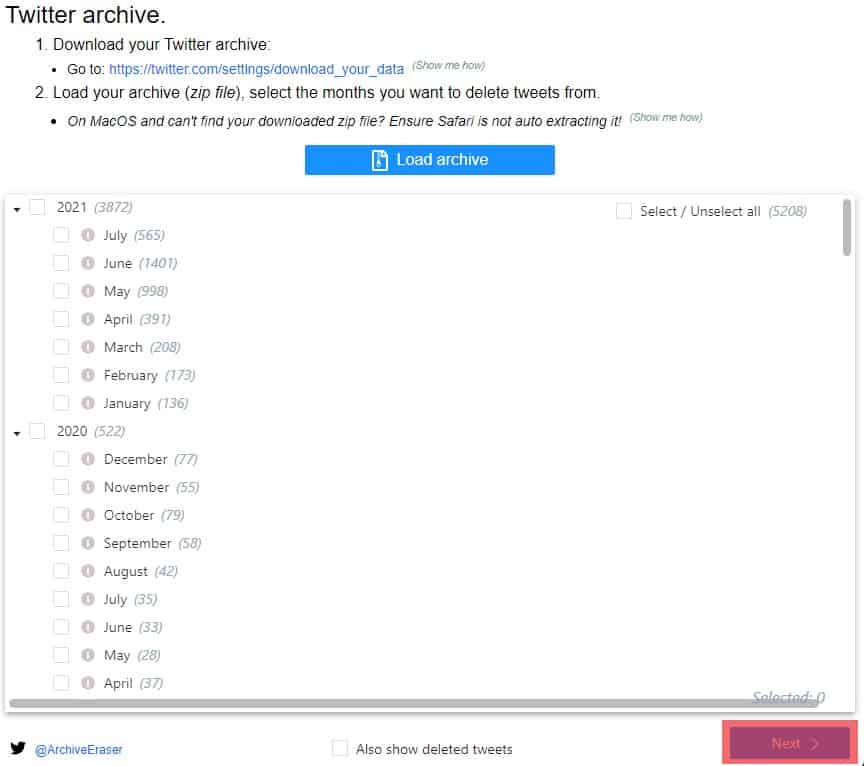This screenshot has height=766, width=864.
Task: Tick the May (28) checkbox
Action: click(61, 655)
